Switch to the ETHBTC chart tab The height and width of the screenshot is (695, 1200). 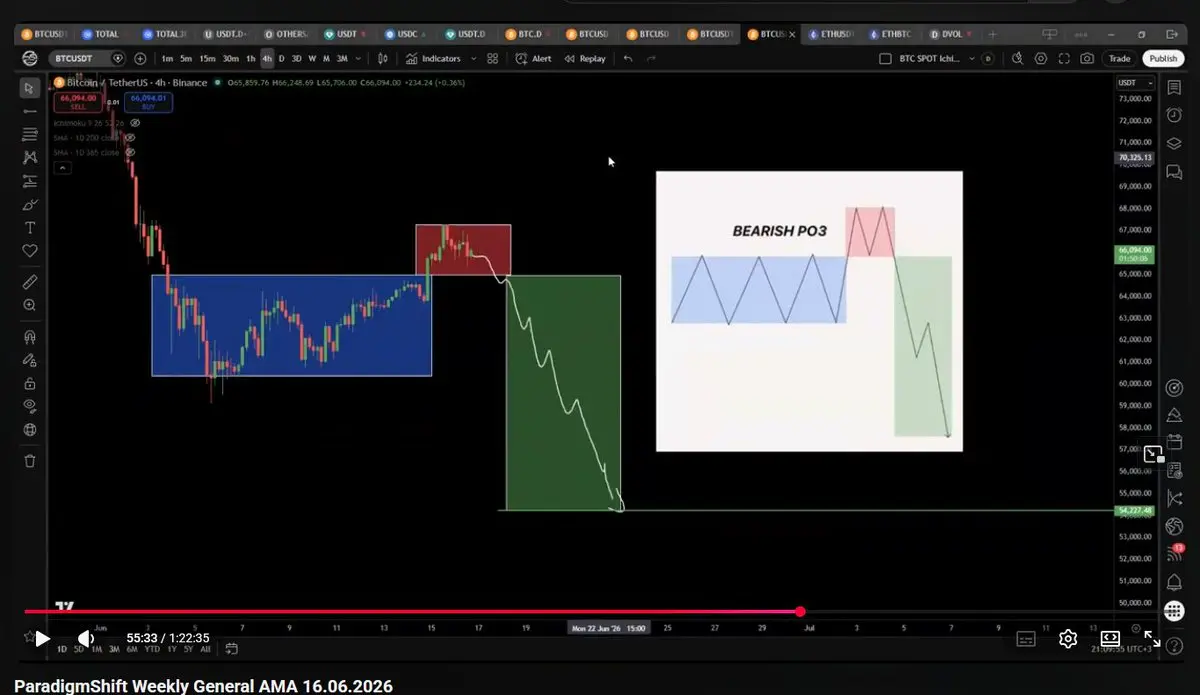(893, 34)
